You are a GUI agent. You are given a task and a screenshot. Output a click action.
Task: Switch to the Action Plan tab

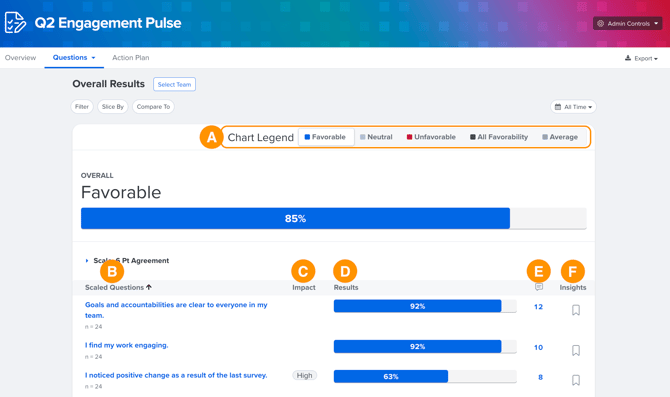point(131,58)
